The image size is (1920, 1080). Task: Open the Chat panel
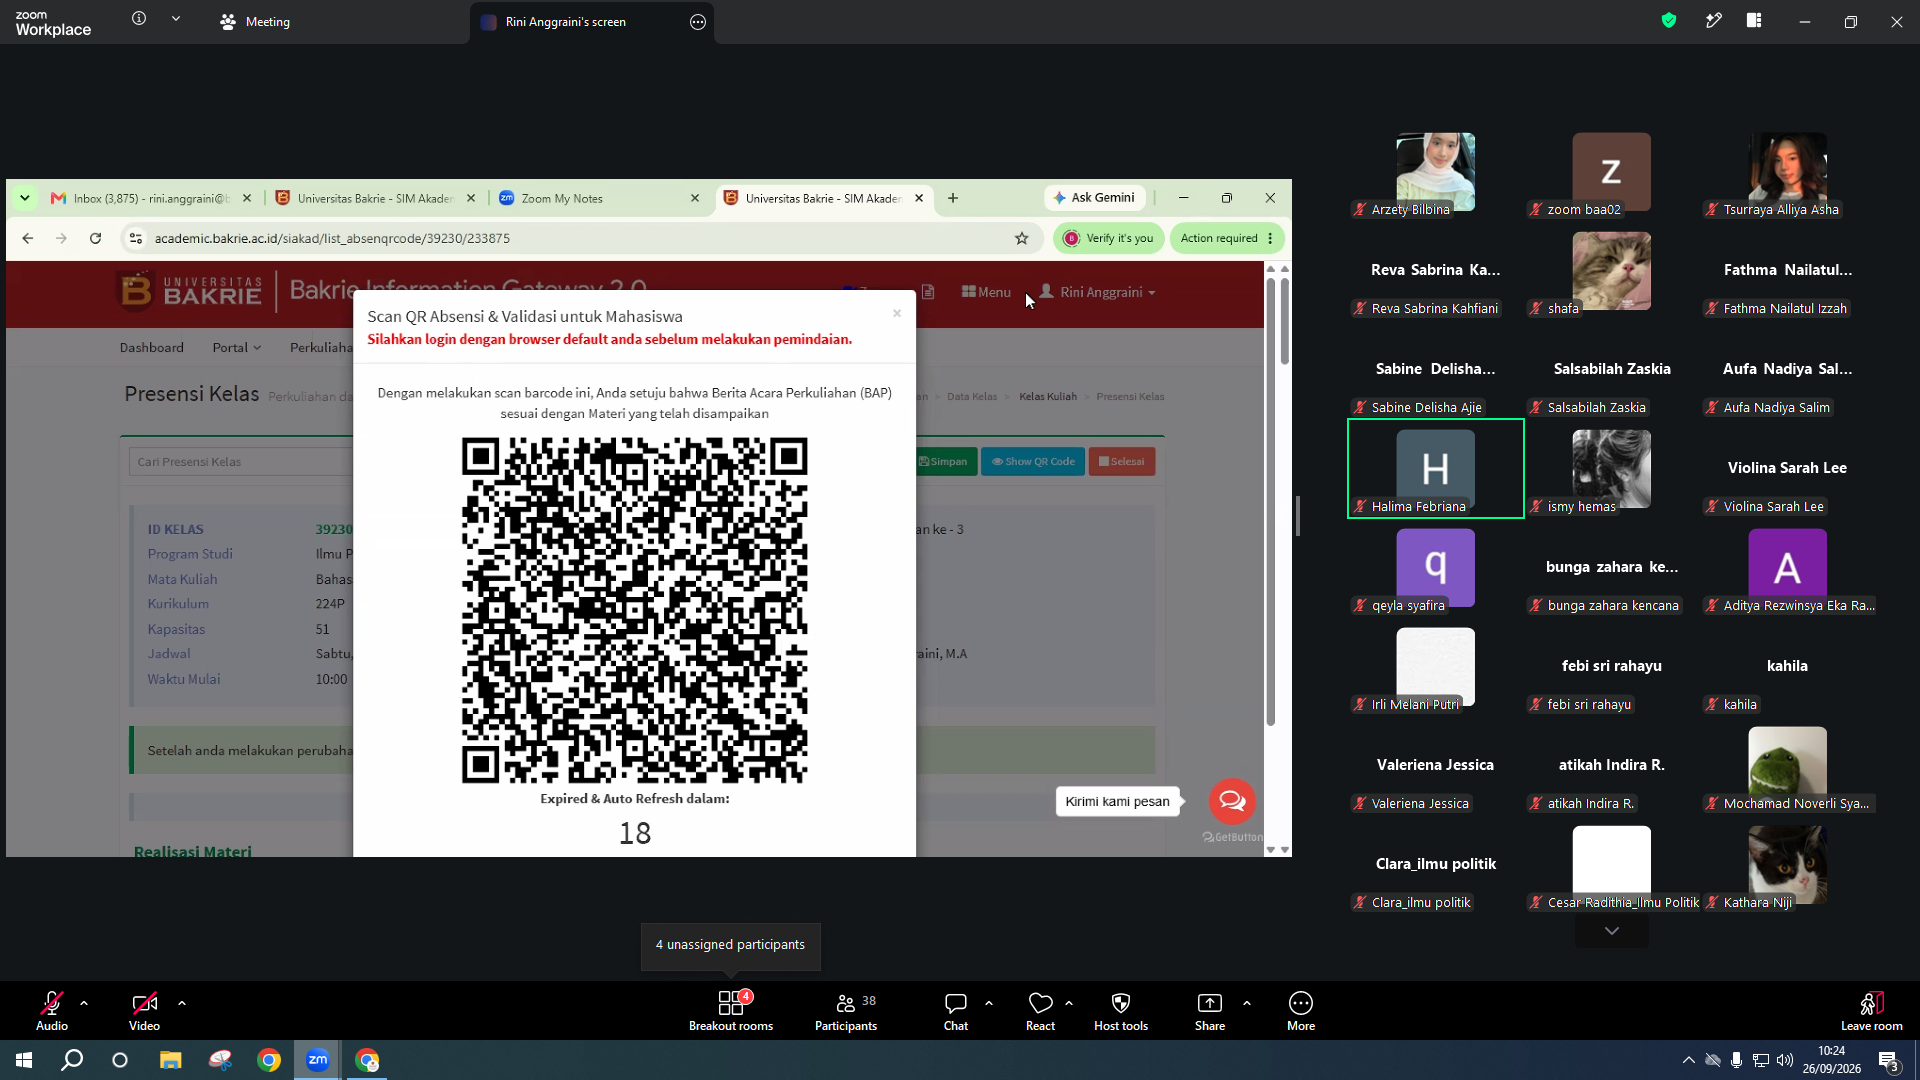pos(956,1010)
